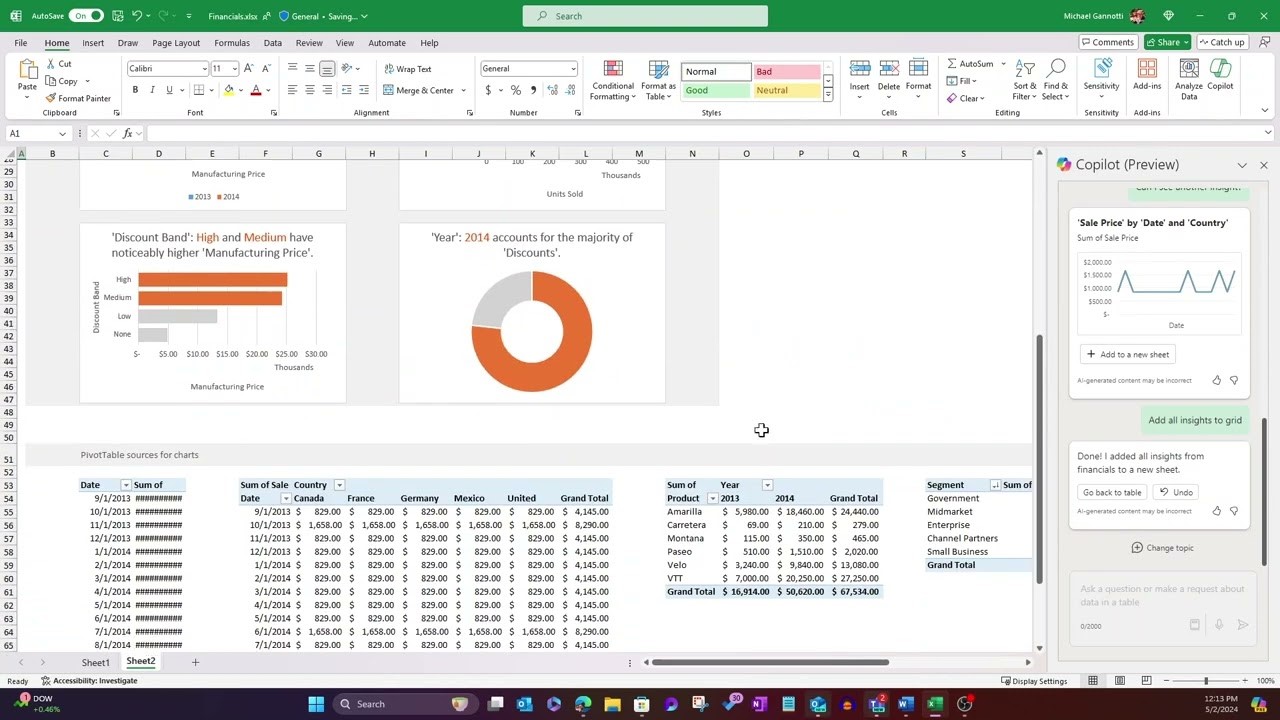The image size is (1280, 720).
Task: Expand the Merge & Center dropdown arrow
Action: point(463,90)
